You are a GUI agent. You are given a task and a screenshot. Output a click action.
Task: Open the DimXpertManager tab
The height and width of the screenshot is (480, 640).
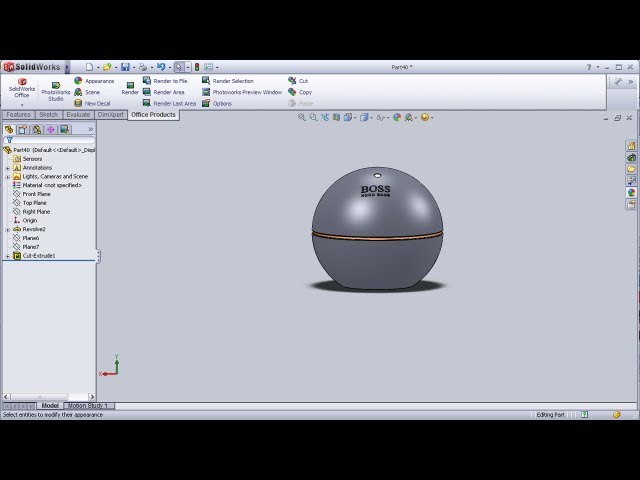(x=51, y=129)
